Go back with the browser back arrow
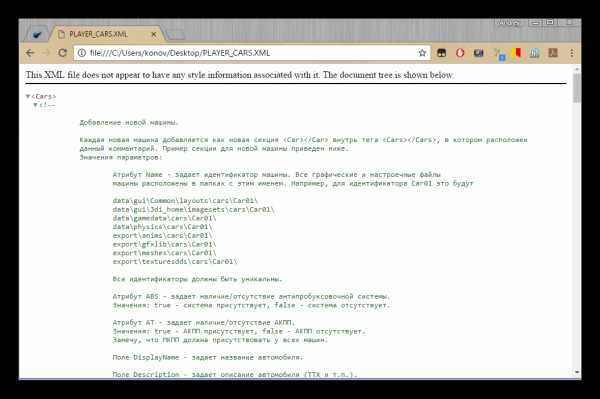 click(30, 53)
